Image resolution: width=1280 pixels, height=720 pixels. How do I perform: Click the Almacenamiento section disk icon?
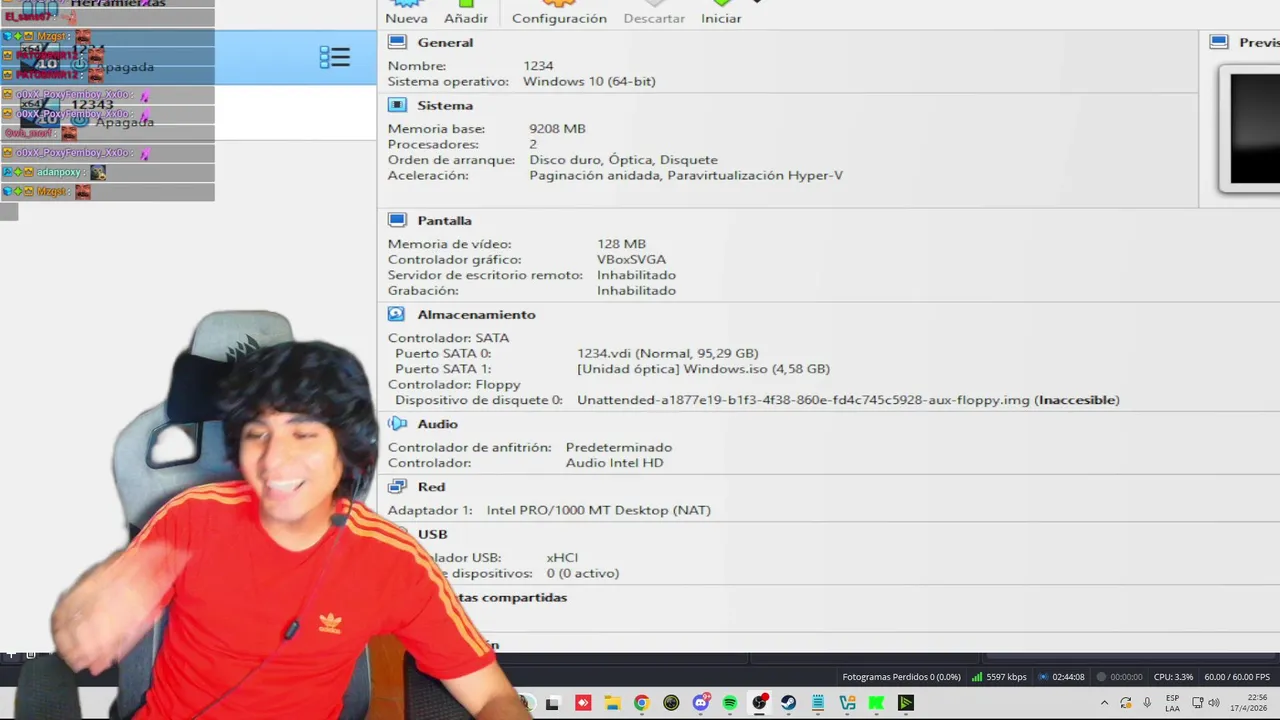click(x=397, y=314)
